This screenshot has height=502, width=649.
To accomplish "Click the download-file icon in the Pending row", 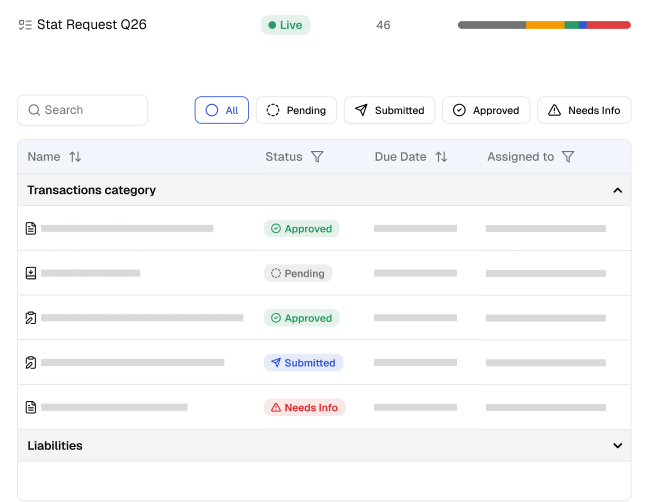I will 31,273.
